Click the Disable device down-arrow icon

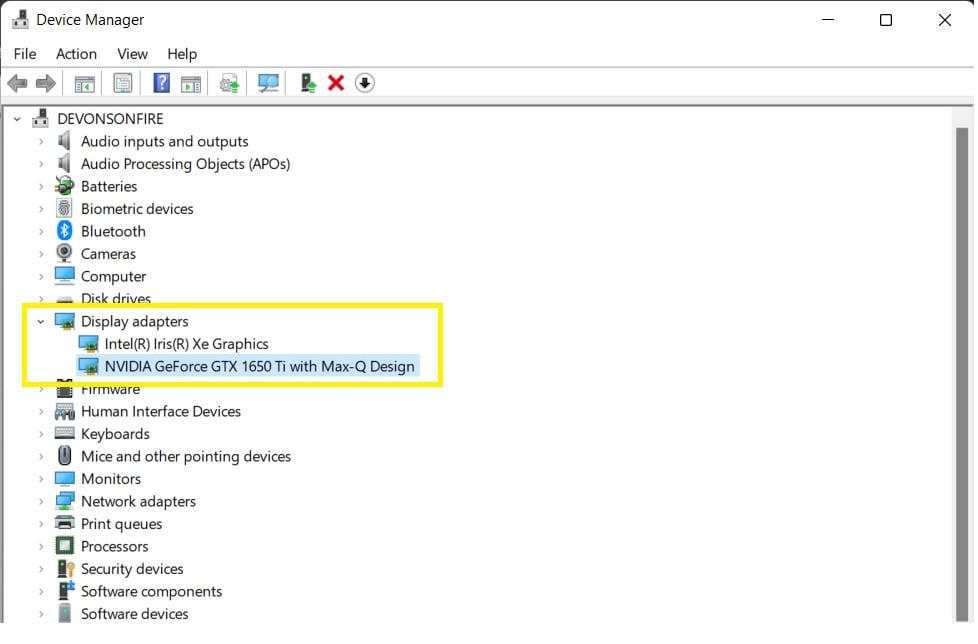[365, 83]
